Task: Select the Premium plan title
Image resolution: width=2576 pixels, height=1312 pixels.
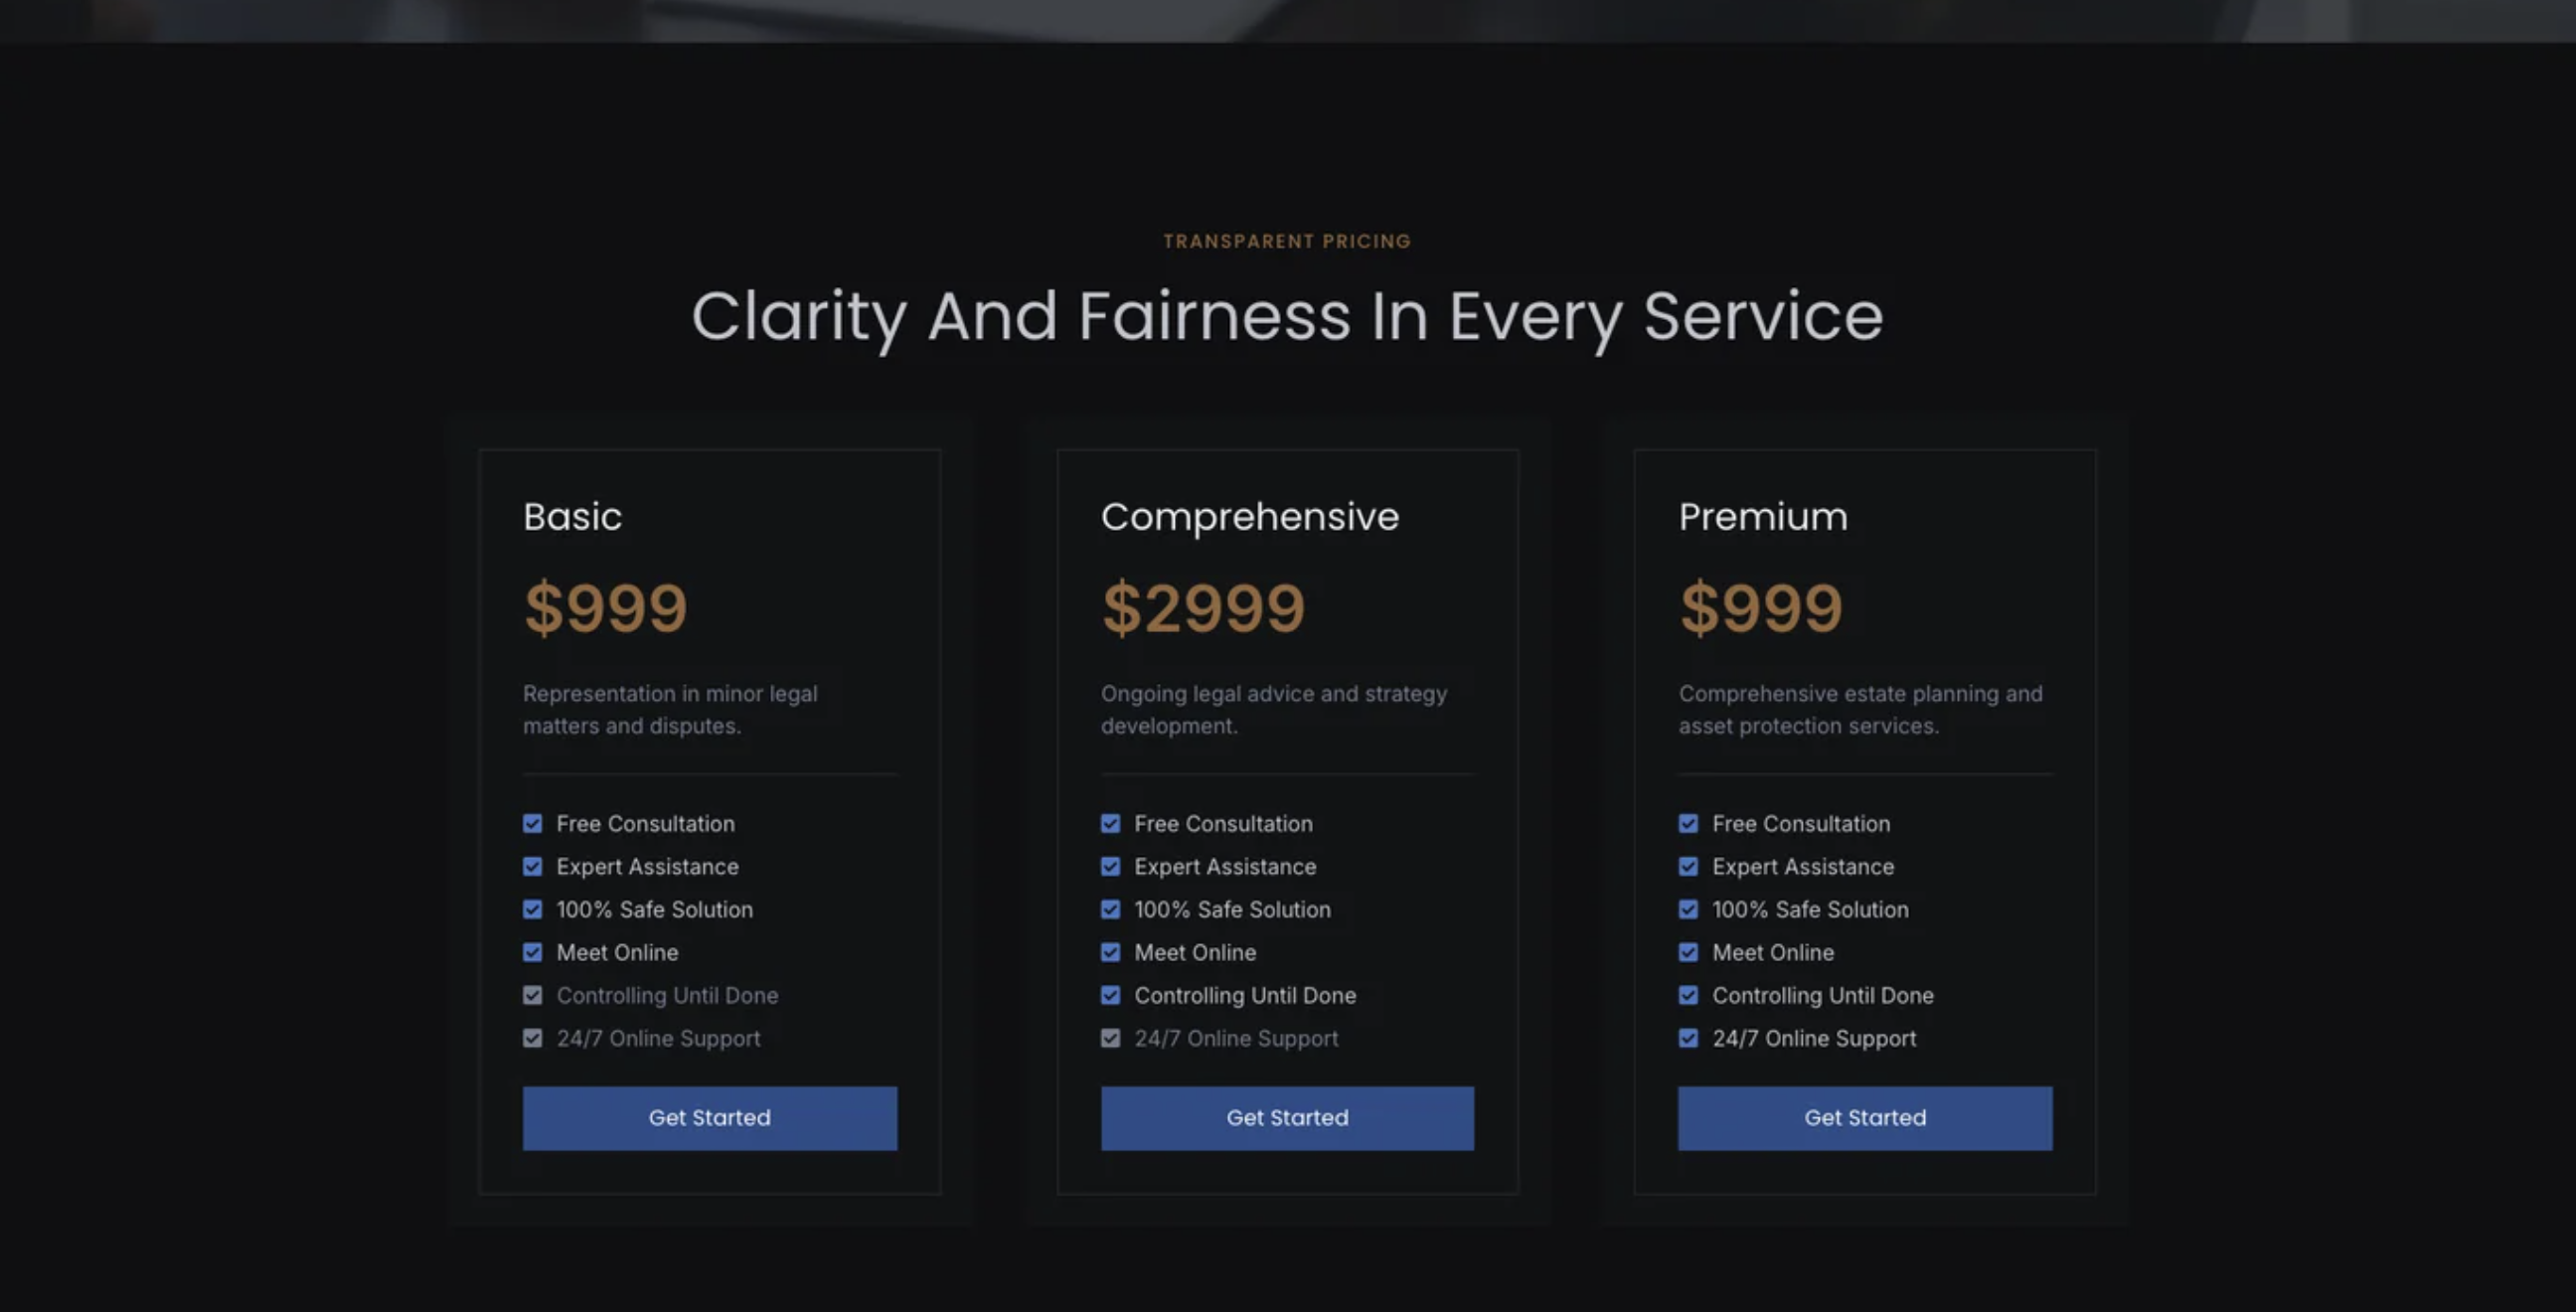Action: tap(1762, 517)
